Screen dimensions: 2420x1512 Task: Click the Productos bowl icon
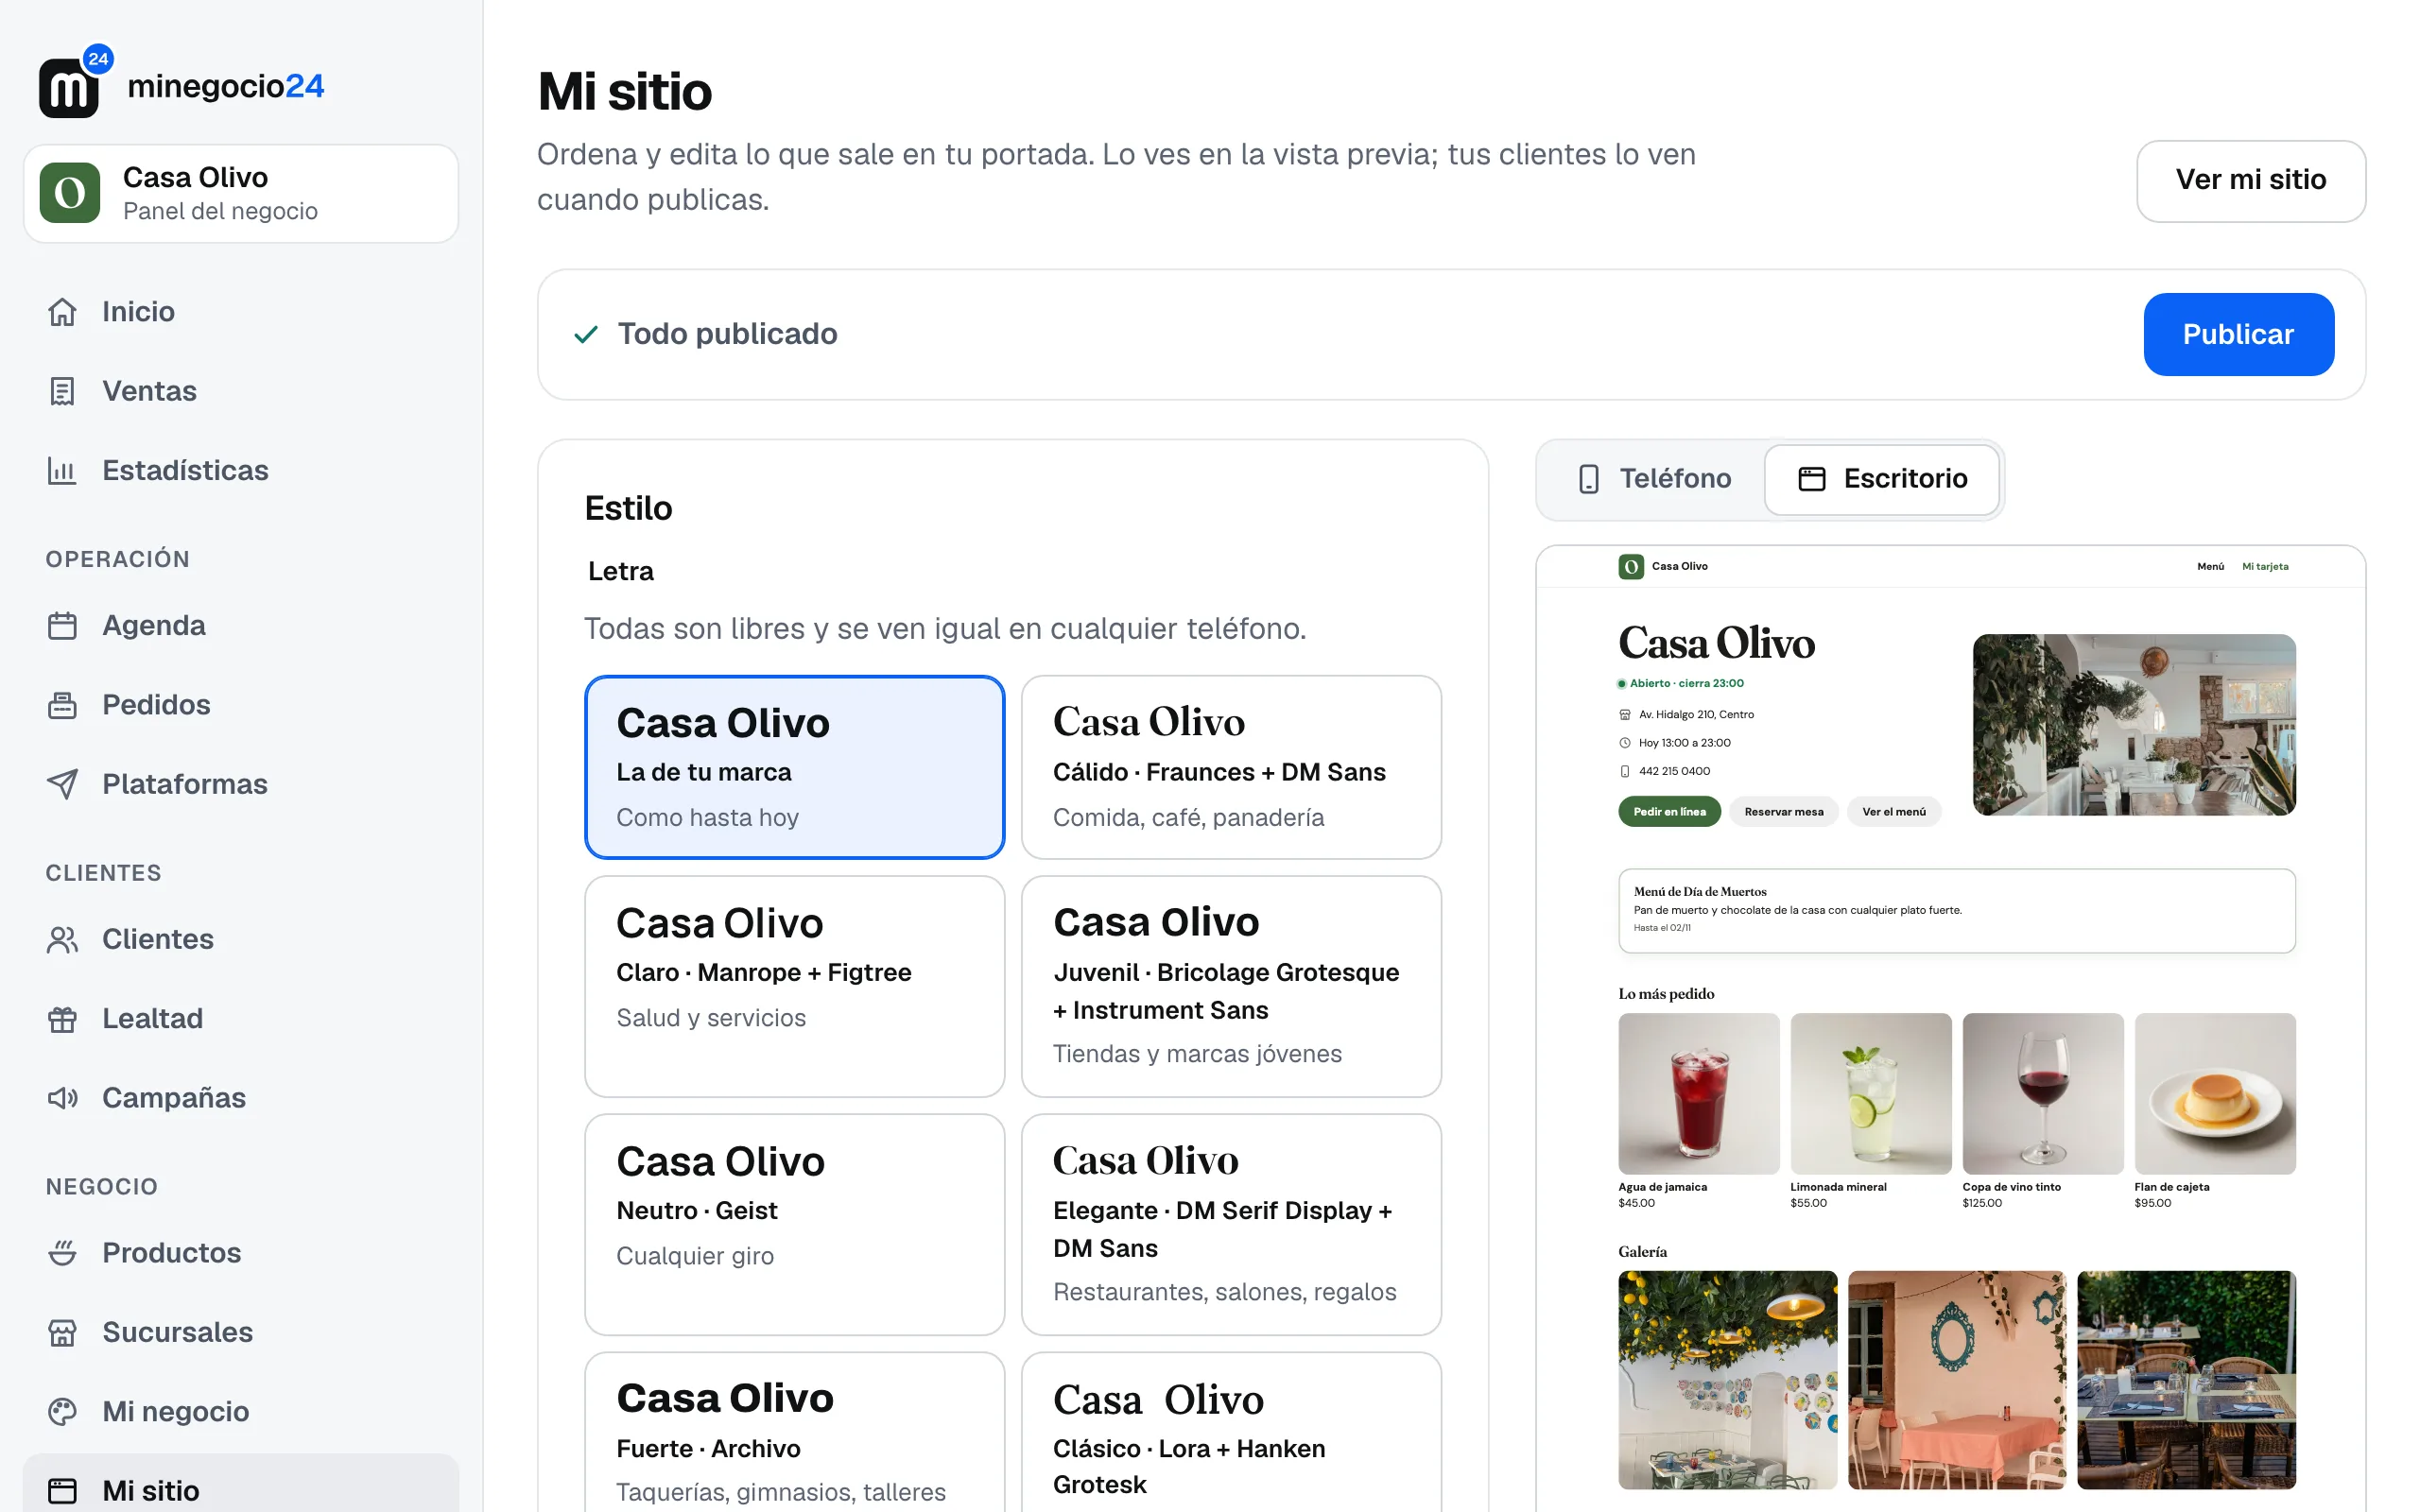coord(62,1253)
